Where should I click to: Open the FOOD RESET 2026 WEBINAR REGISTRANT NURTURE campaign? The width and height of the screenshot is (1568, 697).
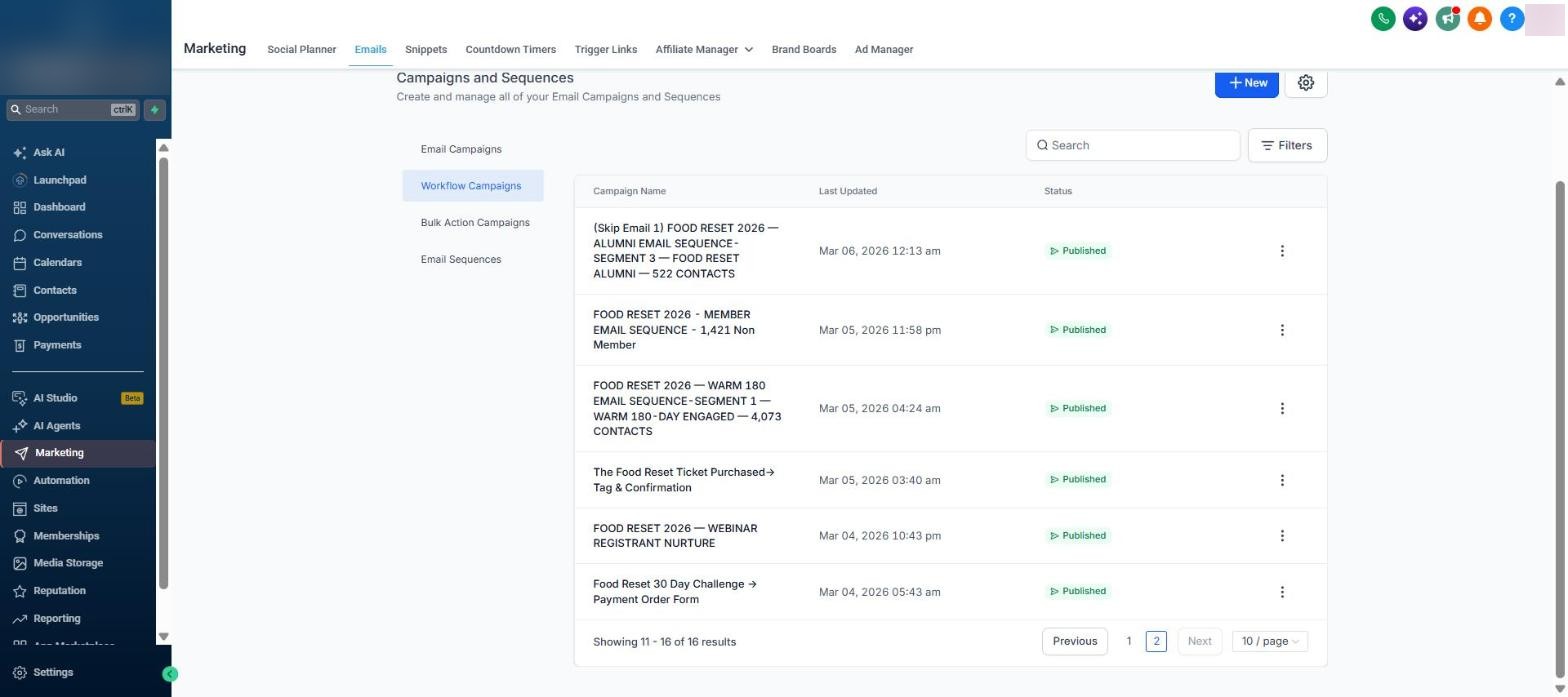click(x=675, y=536)
